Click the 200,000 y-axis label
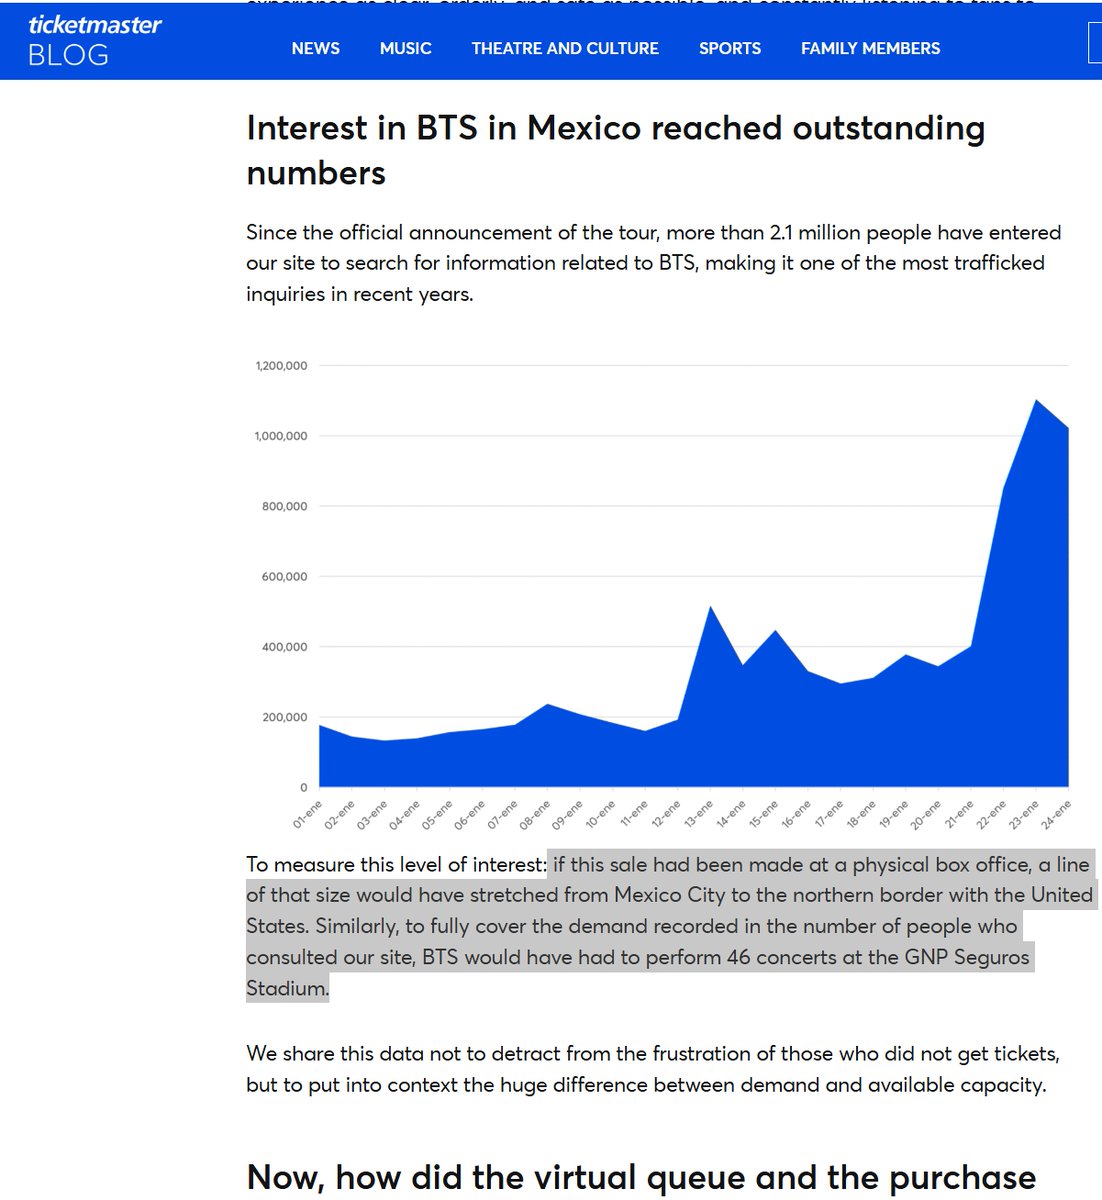This screenshot has height=1200, width=1102. pos(285,717)
